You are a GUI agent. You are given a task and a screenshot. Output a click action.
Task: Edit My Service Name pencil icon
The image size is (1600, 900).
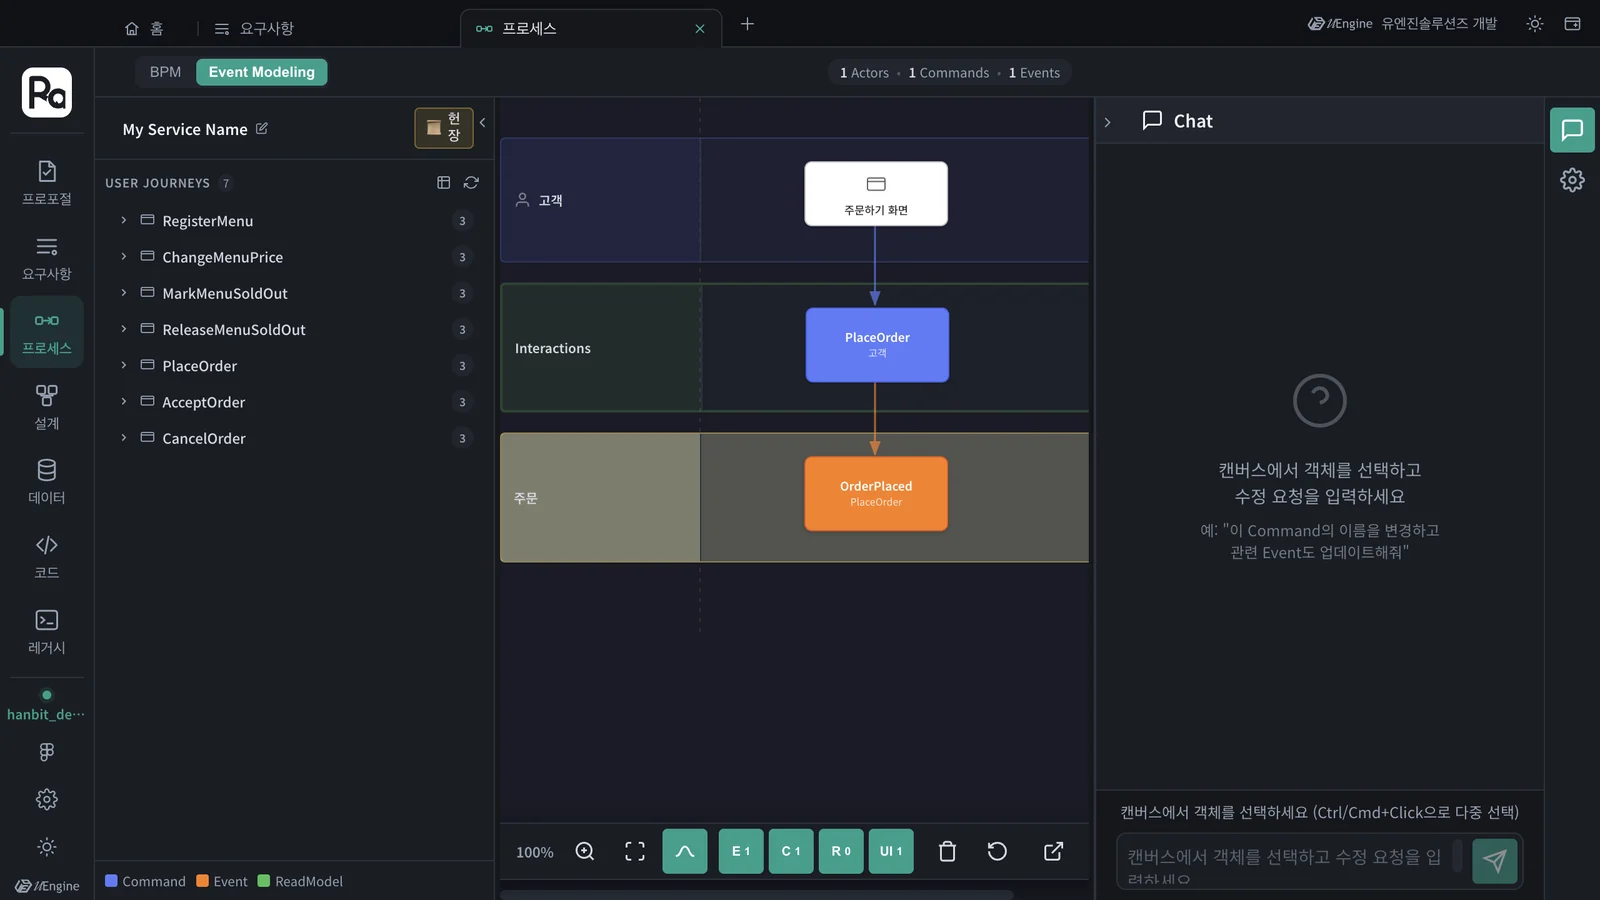pos(262,128)
